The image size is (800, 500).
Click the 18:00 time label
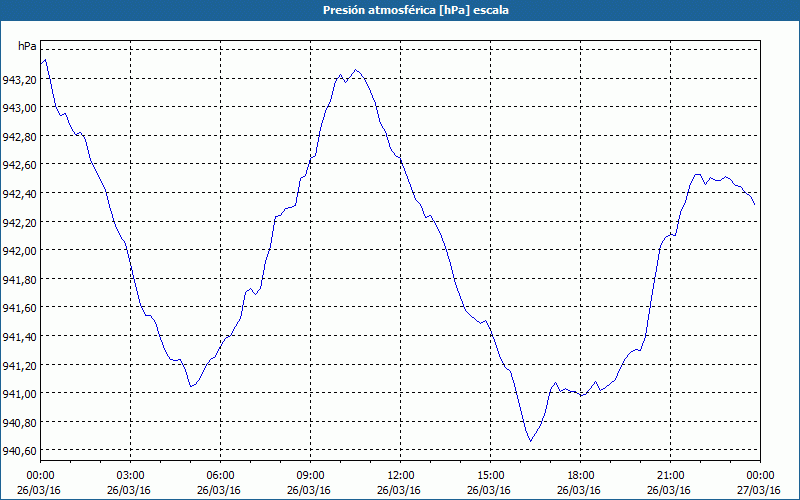point(581,476)
